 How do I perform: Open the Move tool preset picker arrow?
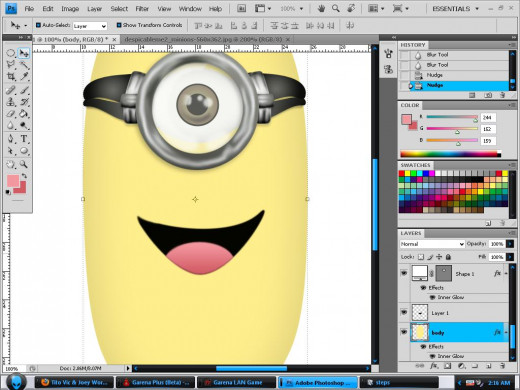[x=26, y=25]
